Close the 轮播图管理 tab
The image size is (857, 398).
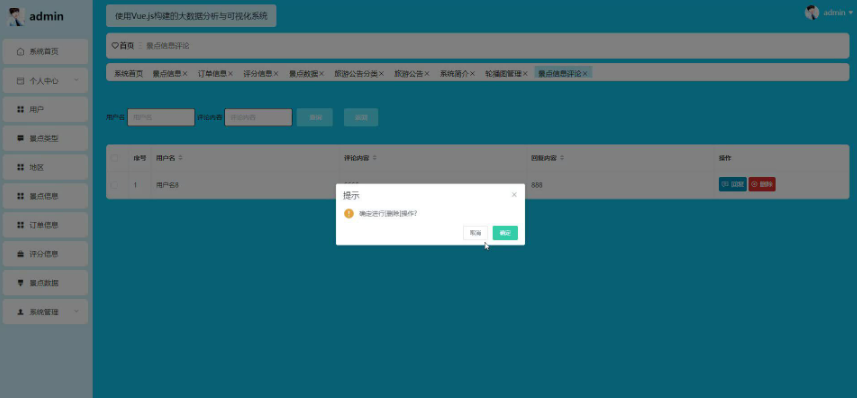click(x=525, y=73)
